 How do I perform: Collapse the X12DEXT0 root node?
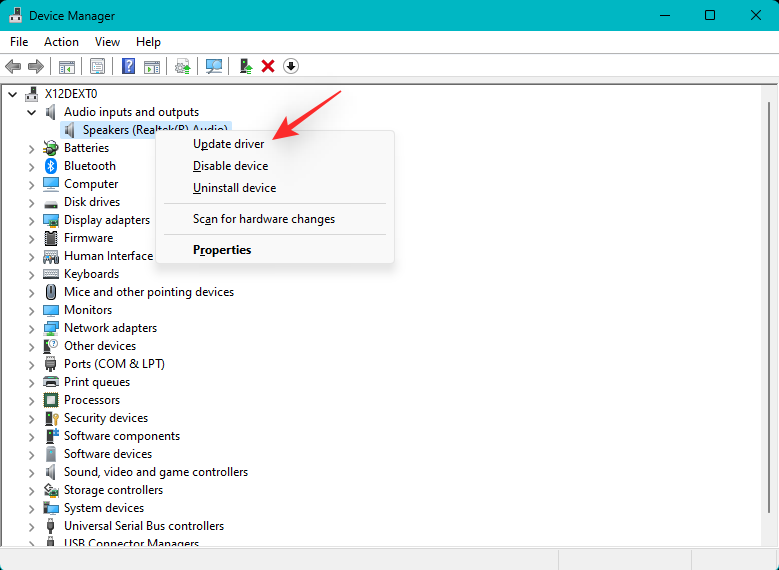click(x=13, y=94)
